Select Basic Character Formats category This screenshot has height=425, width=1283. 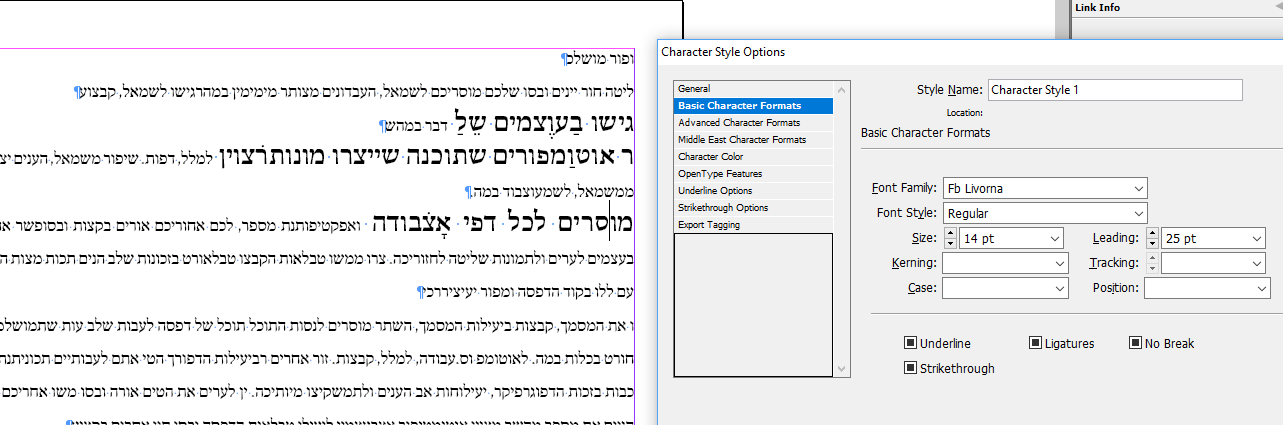(x=753, y=106)
